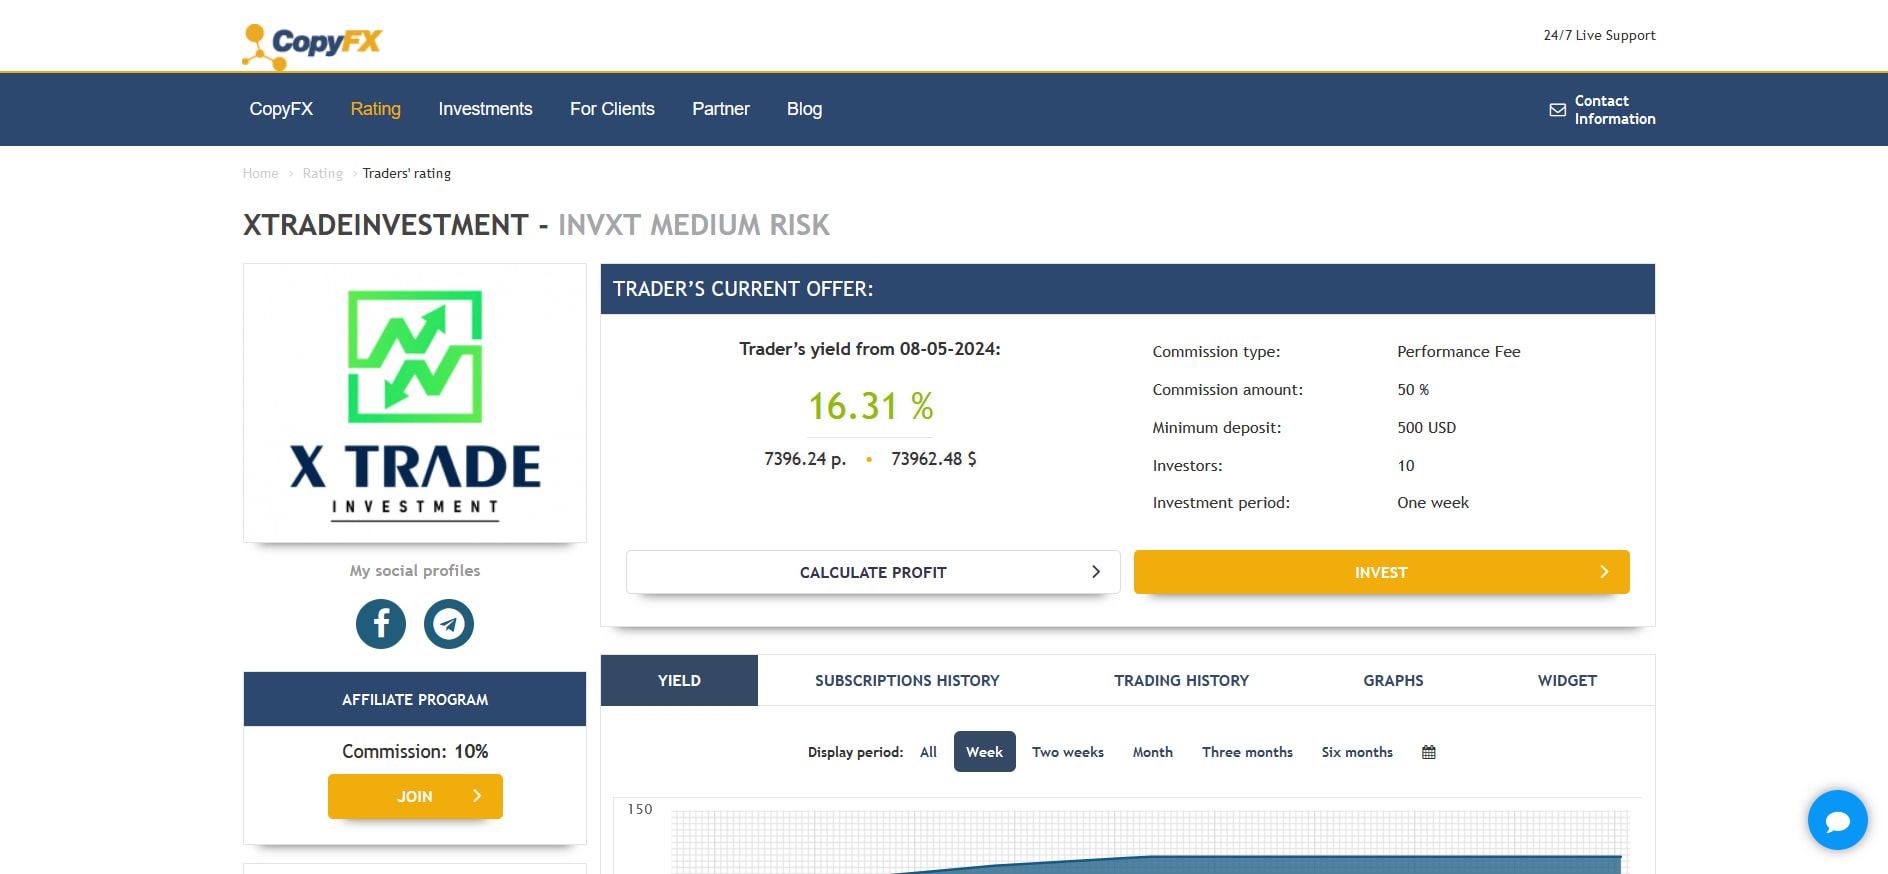Click the CopyFX logo

click(x=312, y=46)
